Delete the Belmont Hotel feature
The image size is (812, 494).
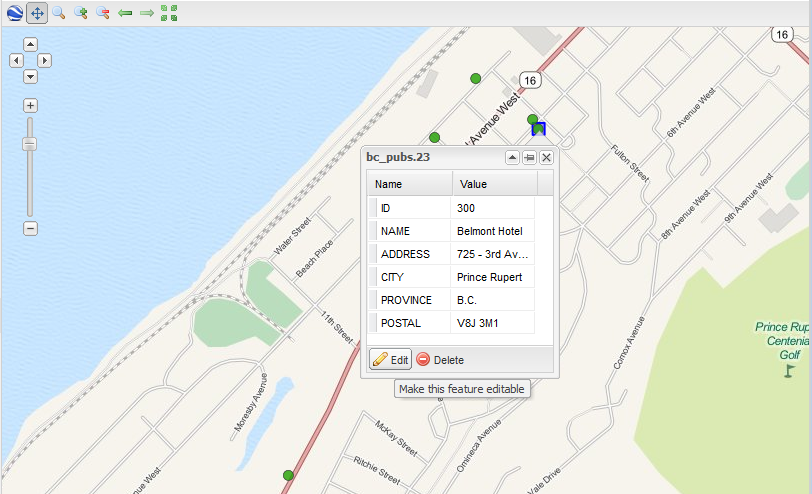[x=440, y=360]
